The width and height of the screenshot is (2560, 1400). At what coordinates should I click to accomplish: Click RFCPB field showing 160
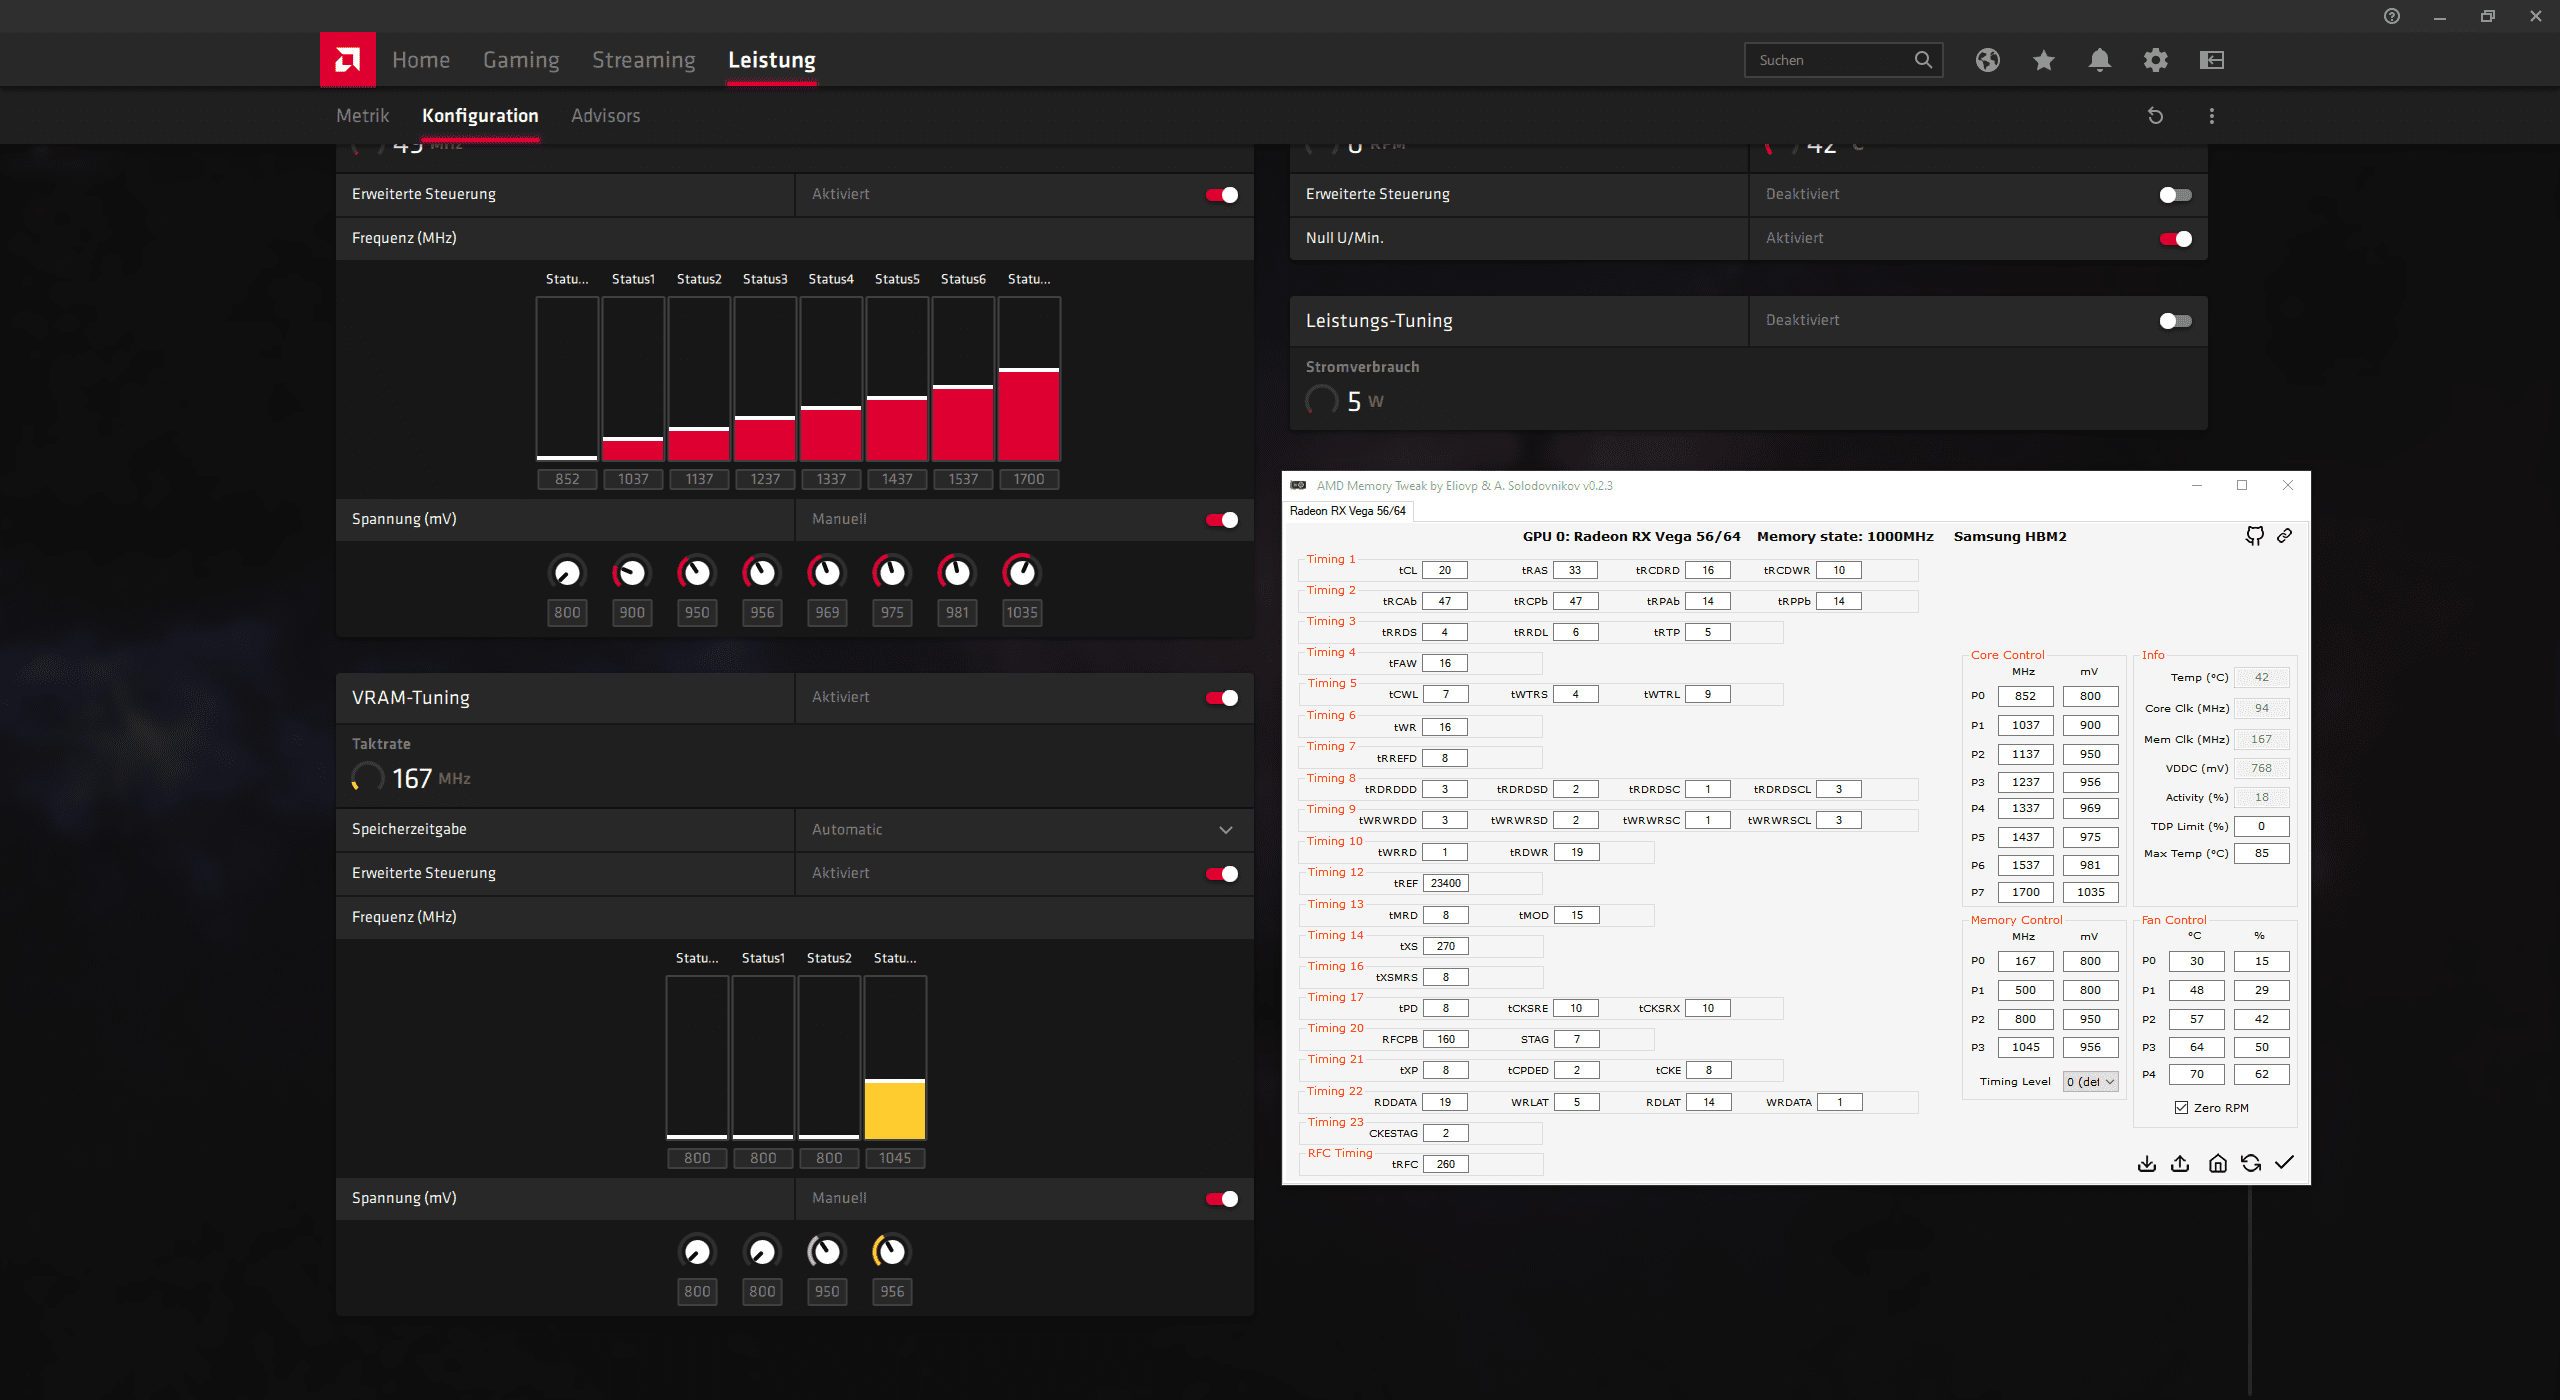[x=1445, y=1039]
